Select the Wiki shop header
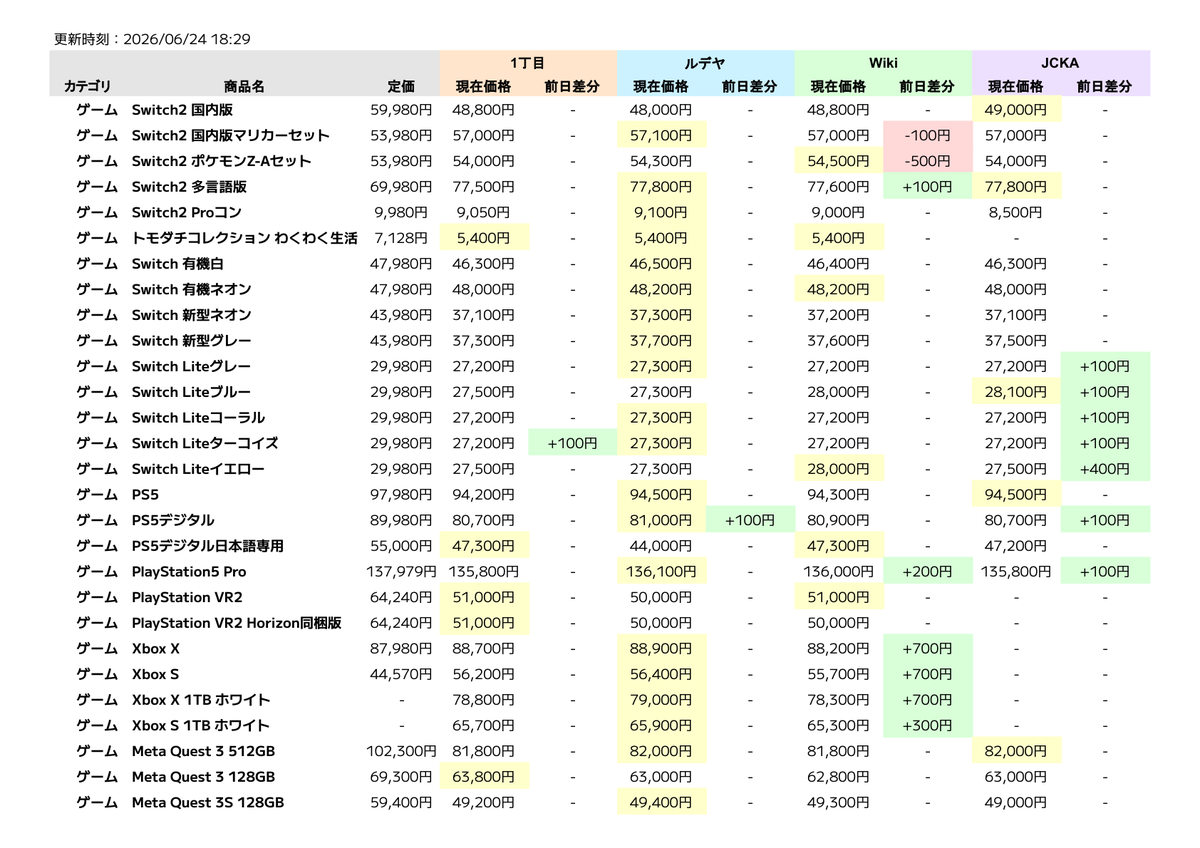Image resolution: width=1200 pixels, height=848 pixels. click(883, 63)
